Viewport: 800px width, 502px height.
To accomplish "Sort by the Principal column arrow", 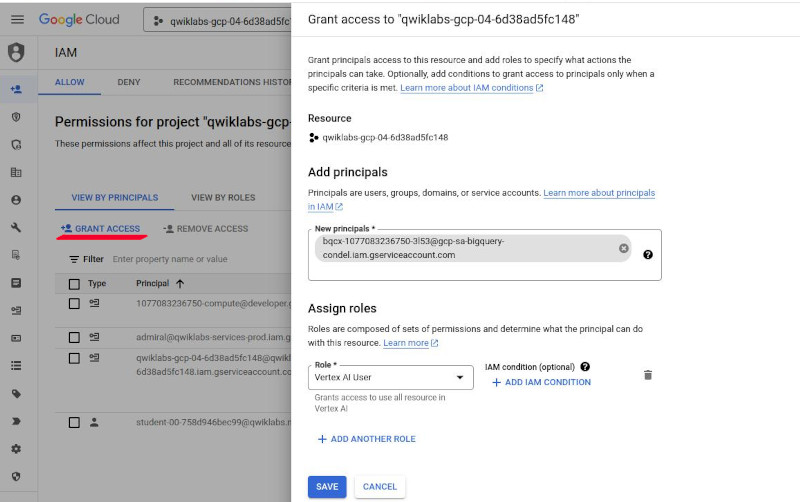I will [180, 284].
